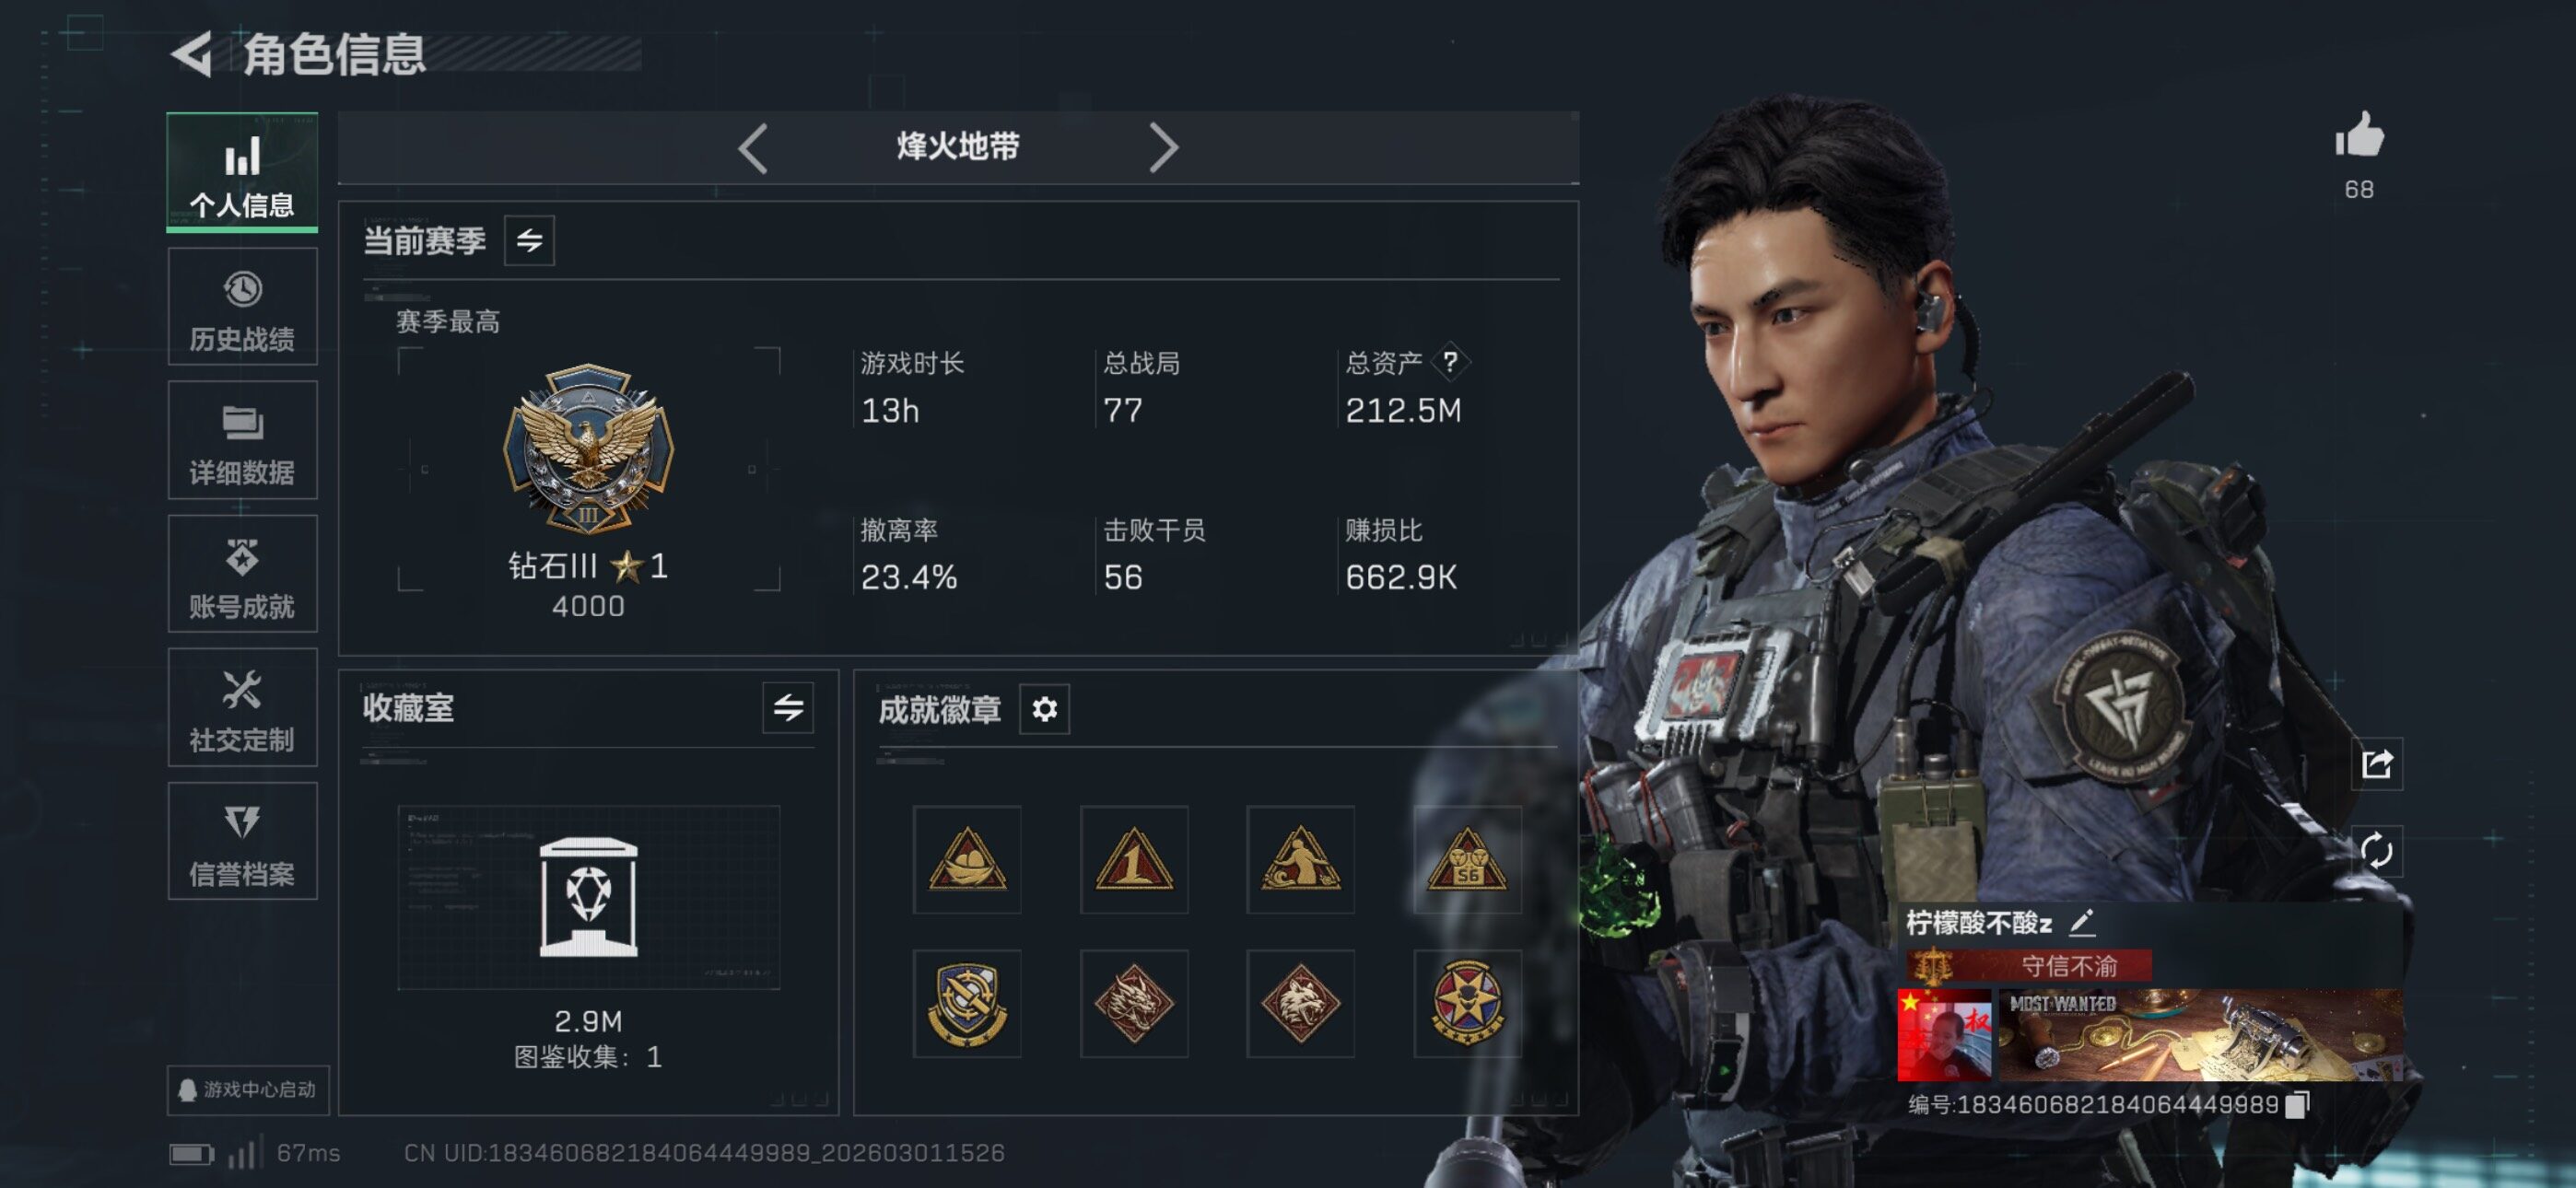Select the number 1 triangle badge

(1134, 859)
